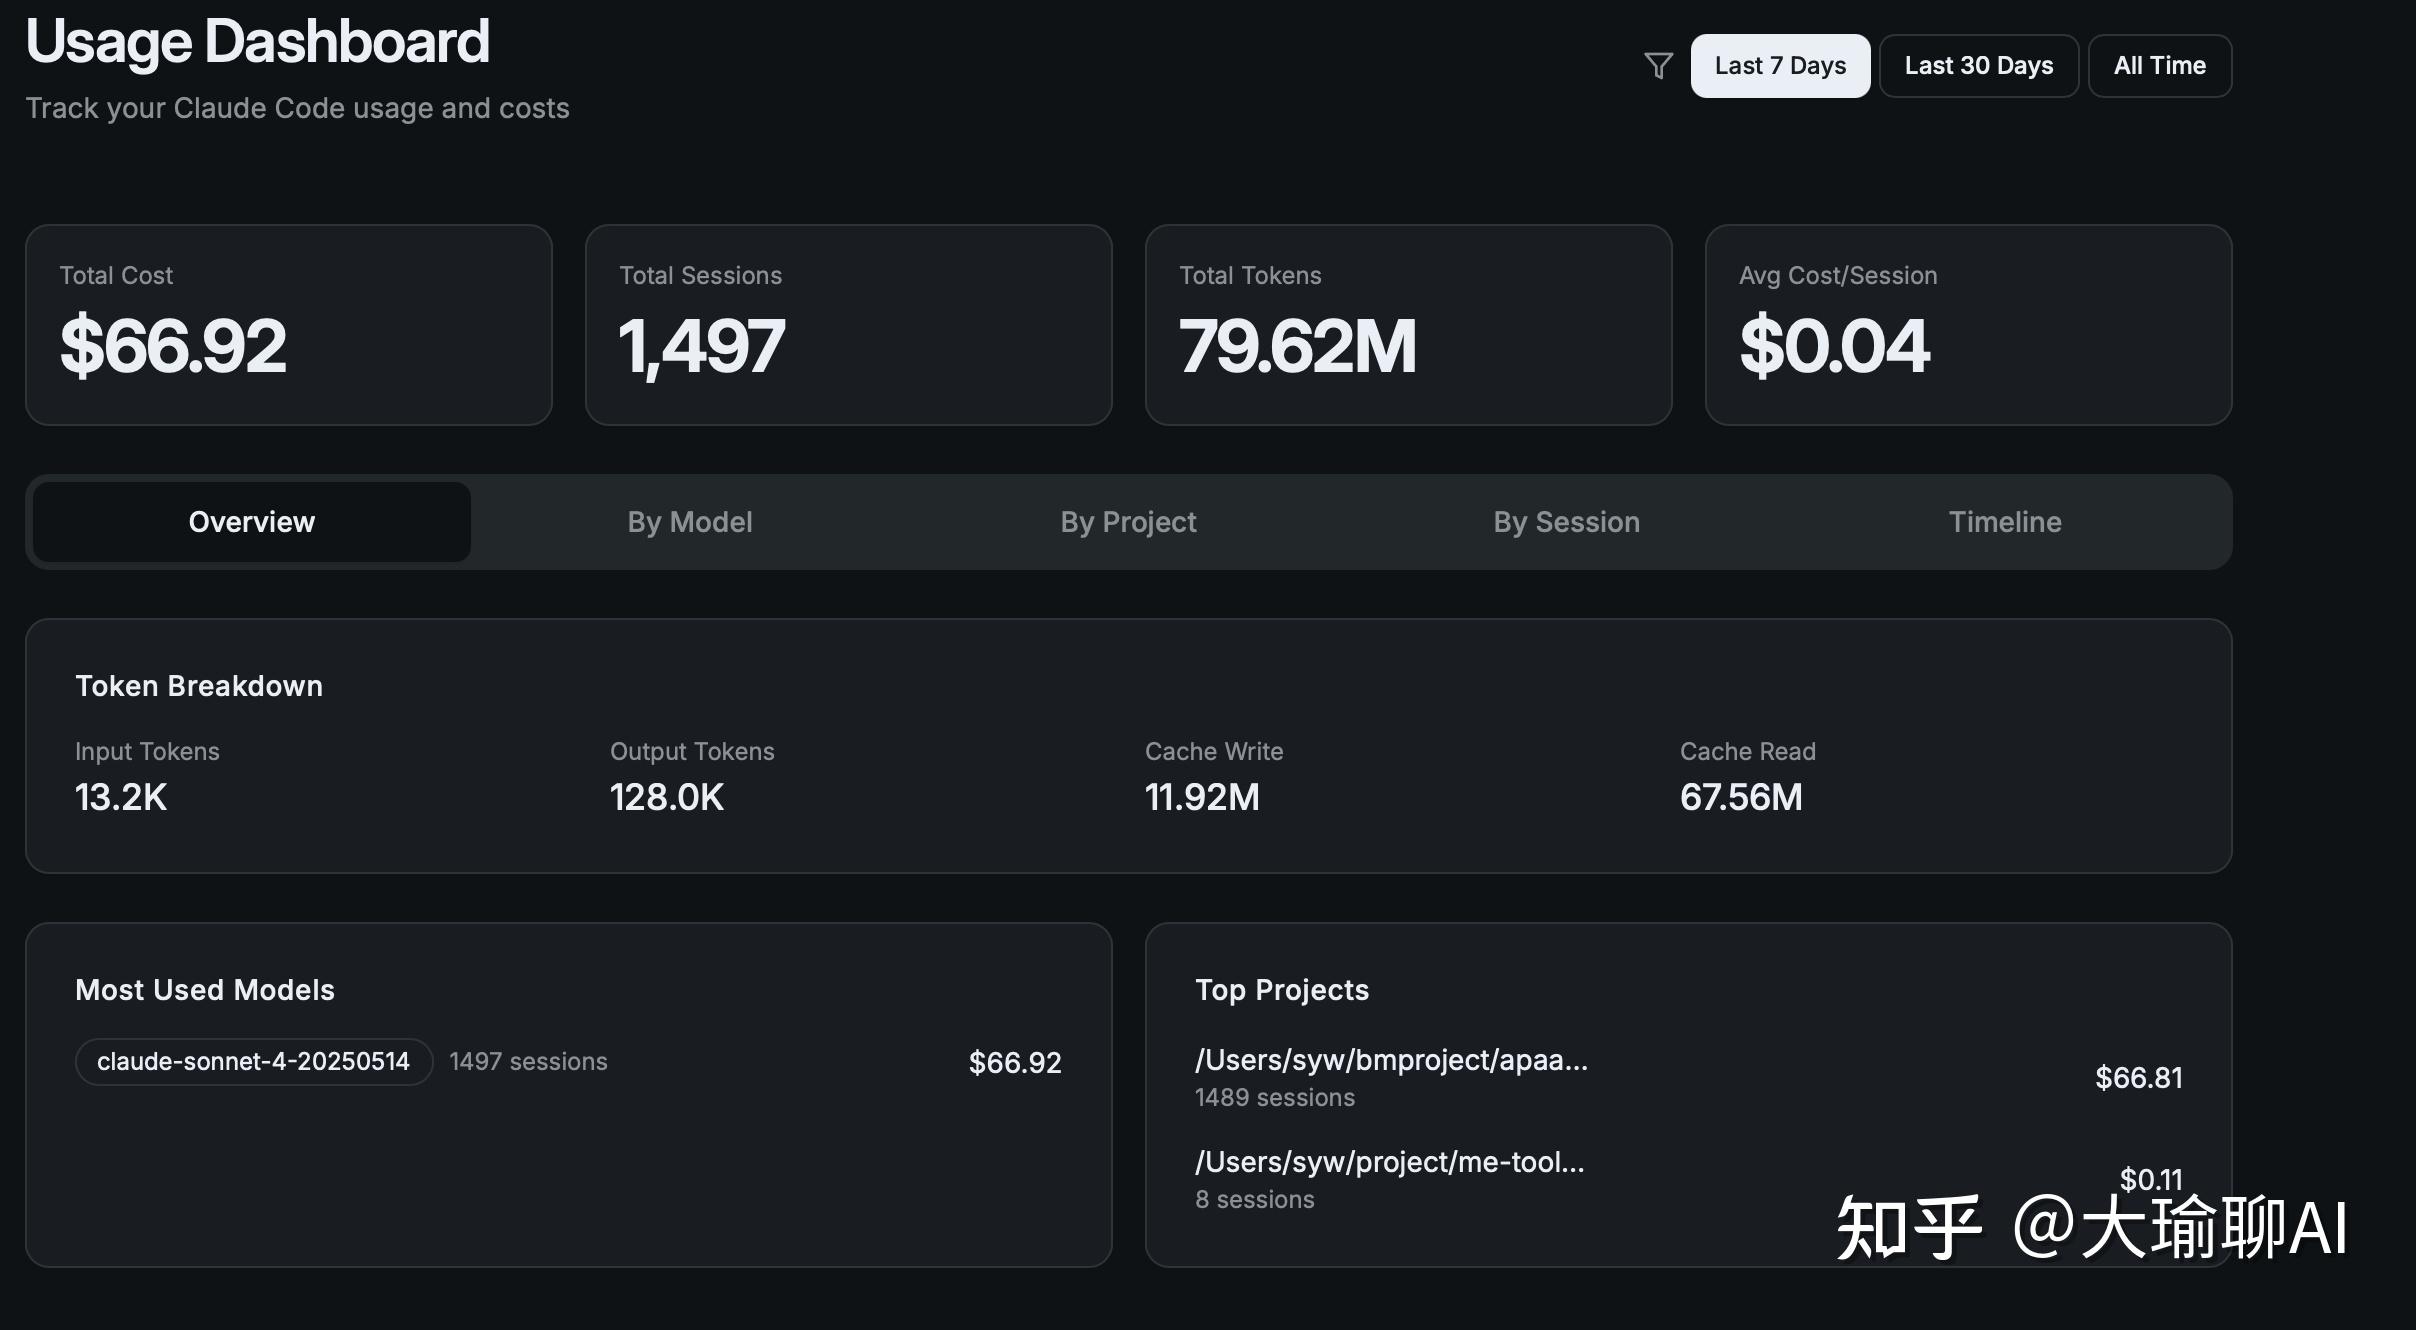Click the Avg Cost/Session card

pyautogui.click(x=1969, y=325)
